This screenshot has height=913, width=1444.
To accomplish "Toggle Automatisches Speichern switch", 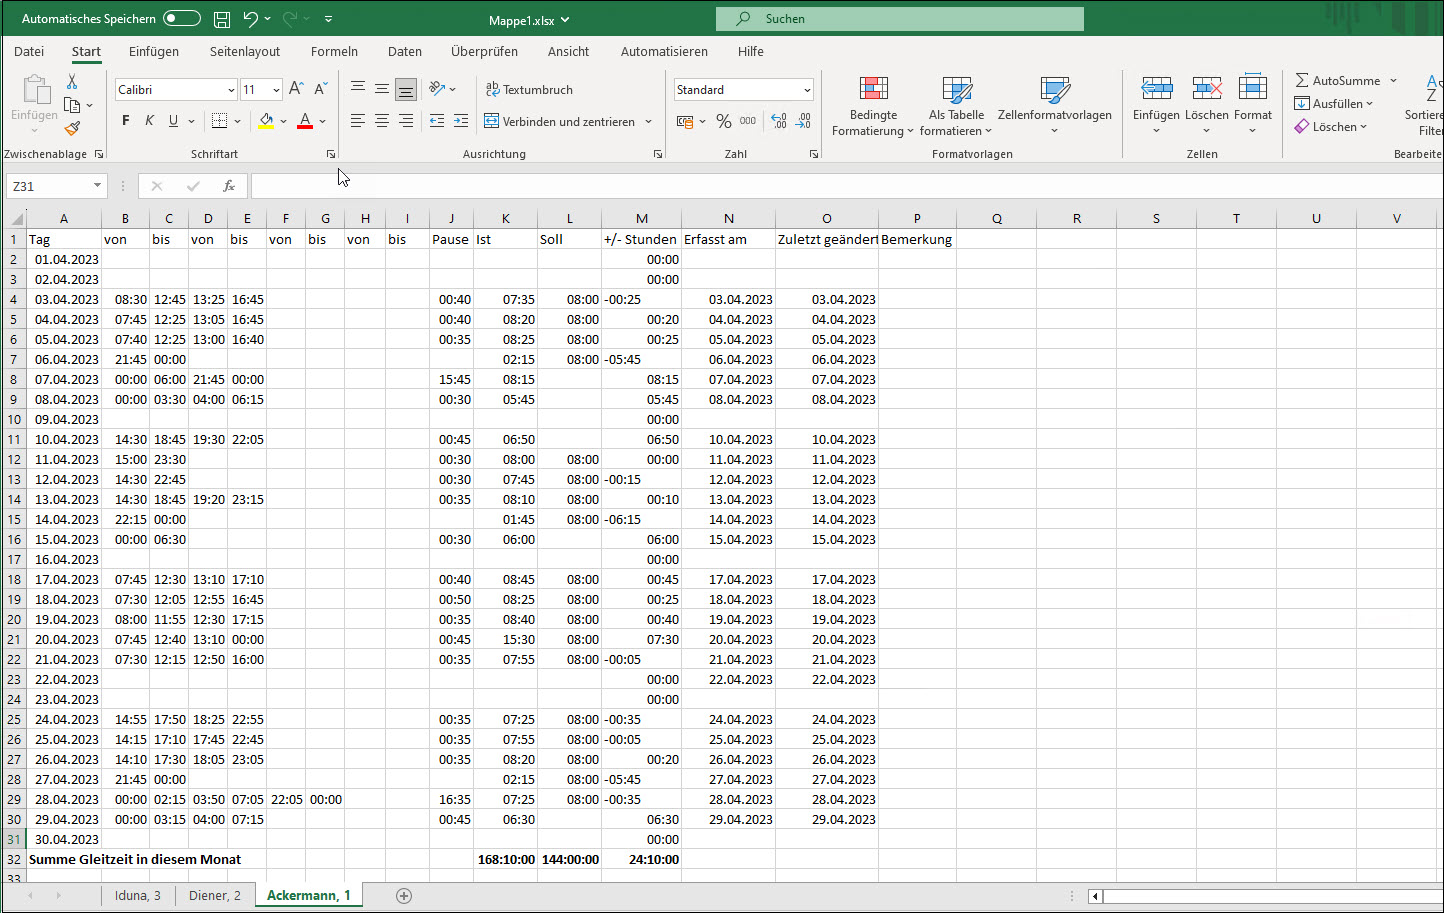I will (x=182, y=19).
